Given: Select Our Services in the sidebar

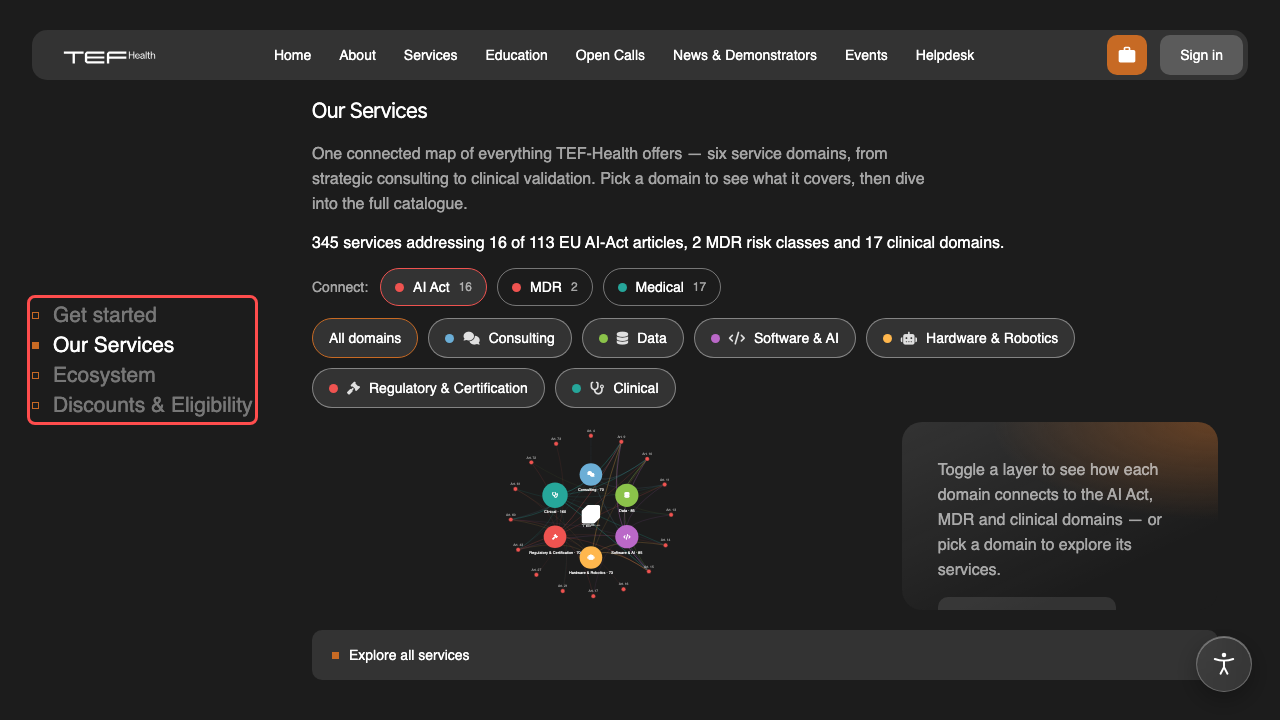Looking at the screenshot, I should pyautogui.click(x=114, y=345).
